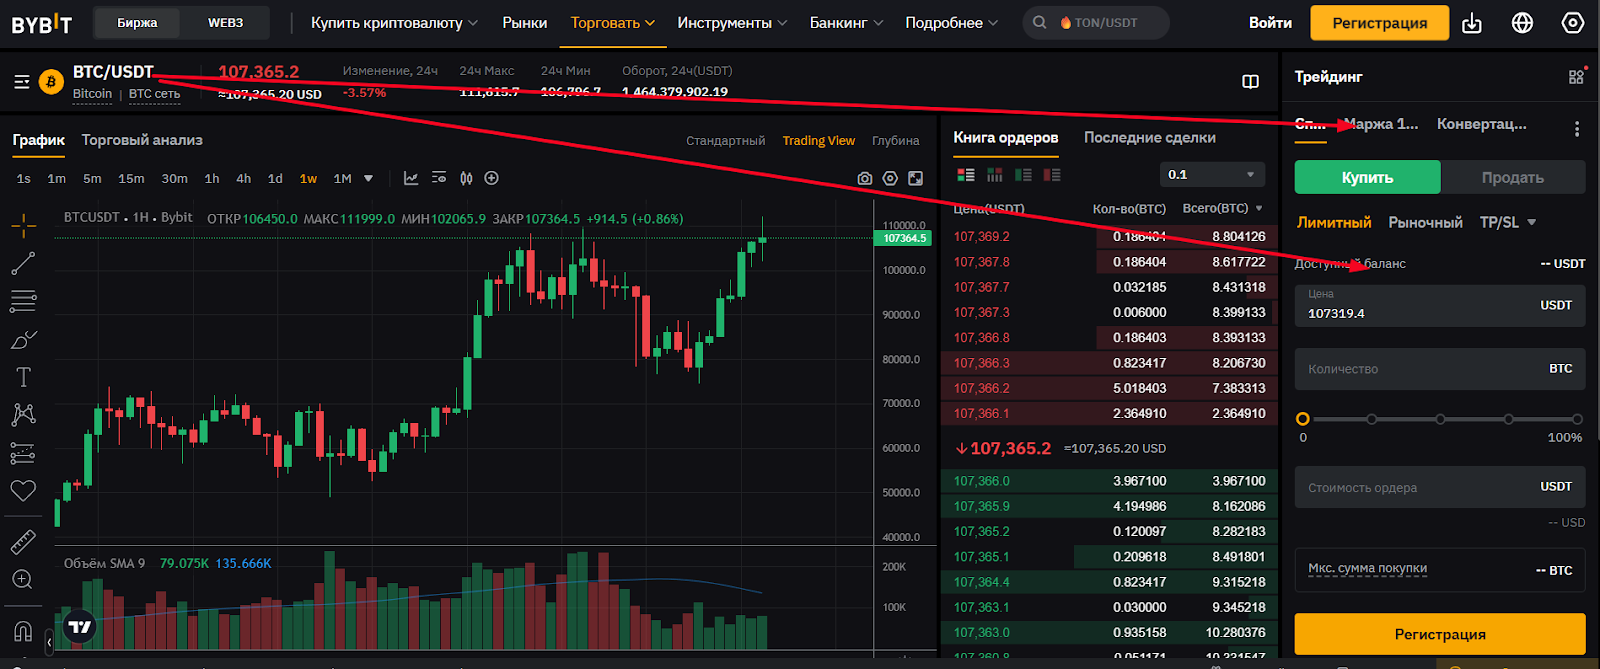Switch chart to Стандартный view

725,141
